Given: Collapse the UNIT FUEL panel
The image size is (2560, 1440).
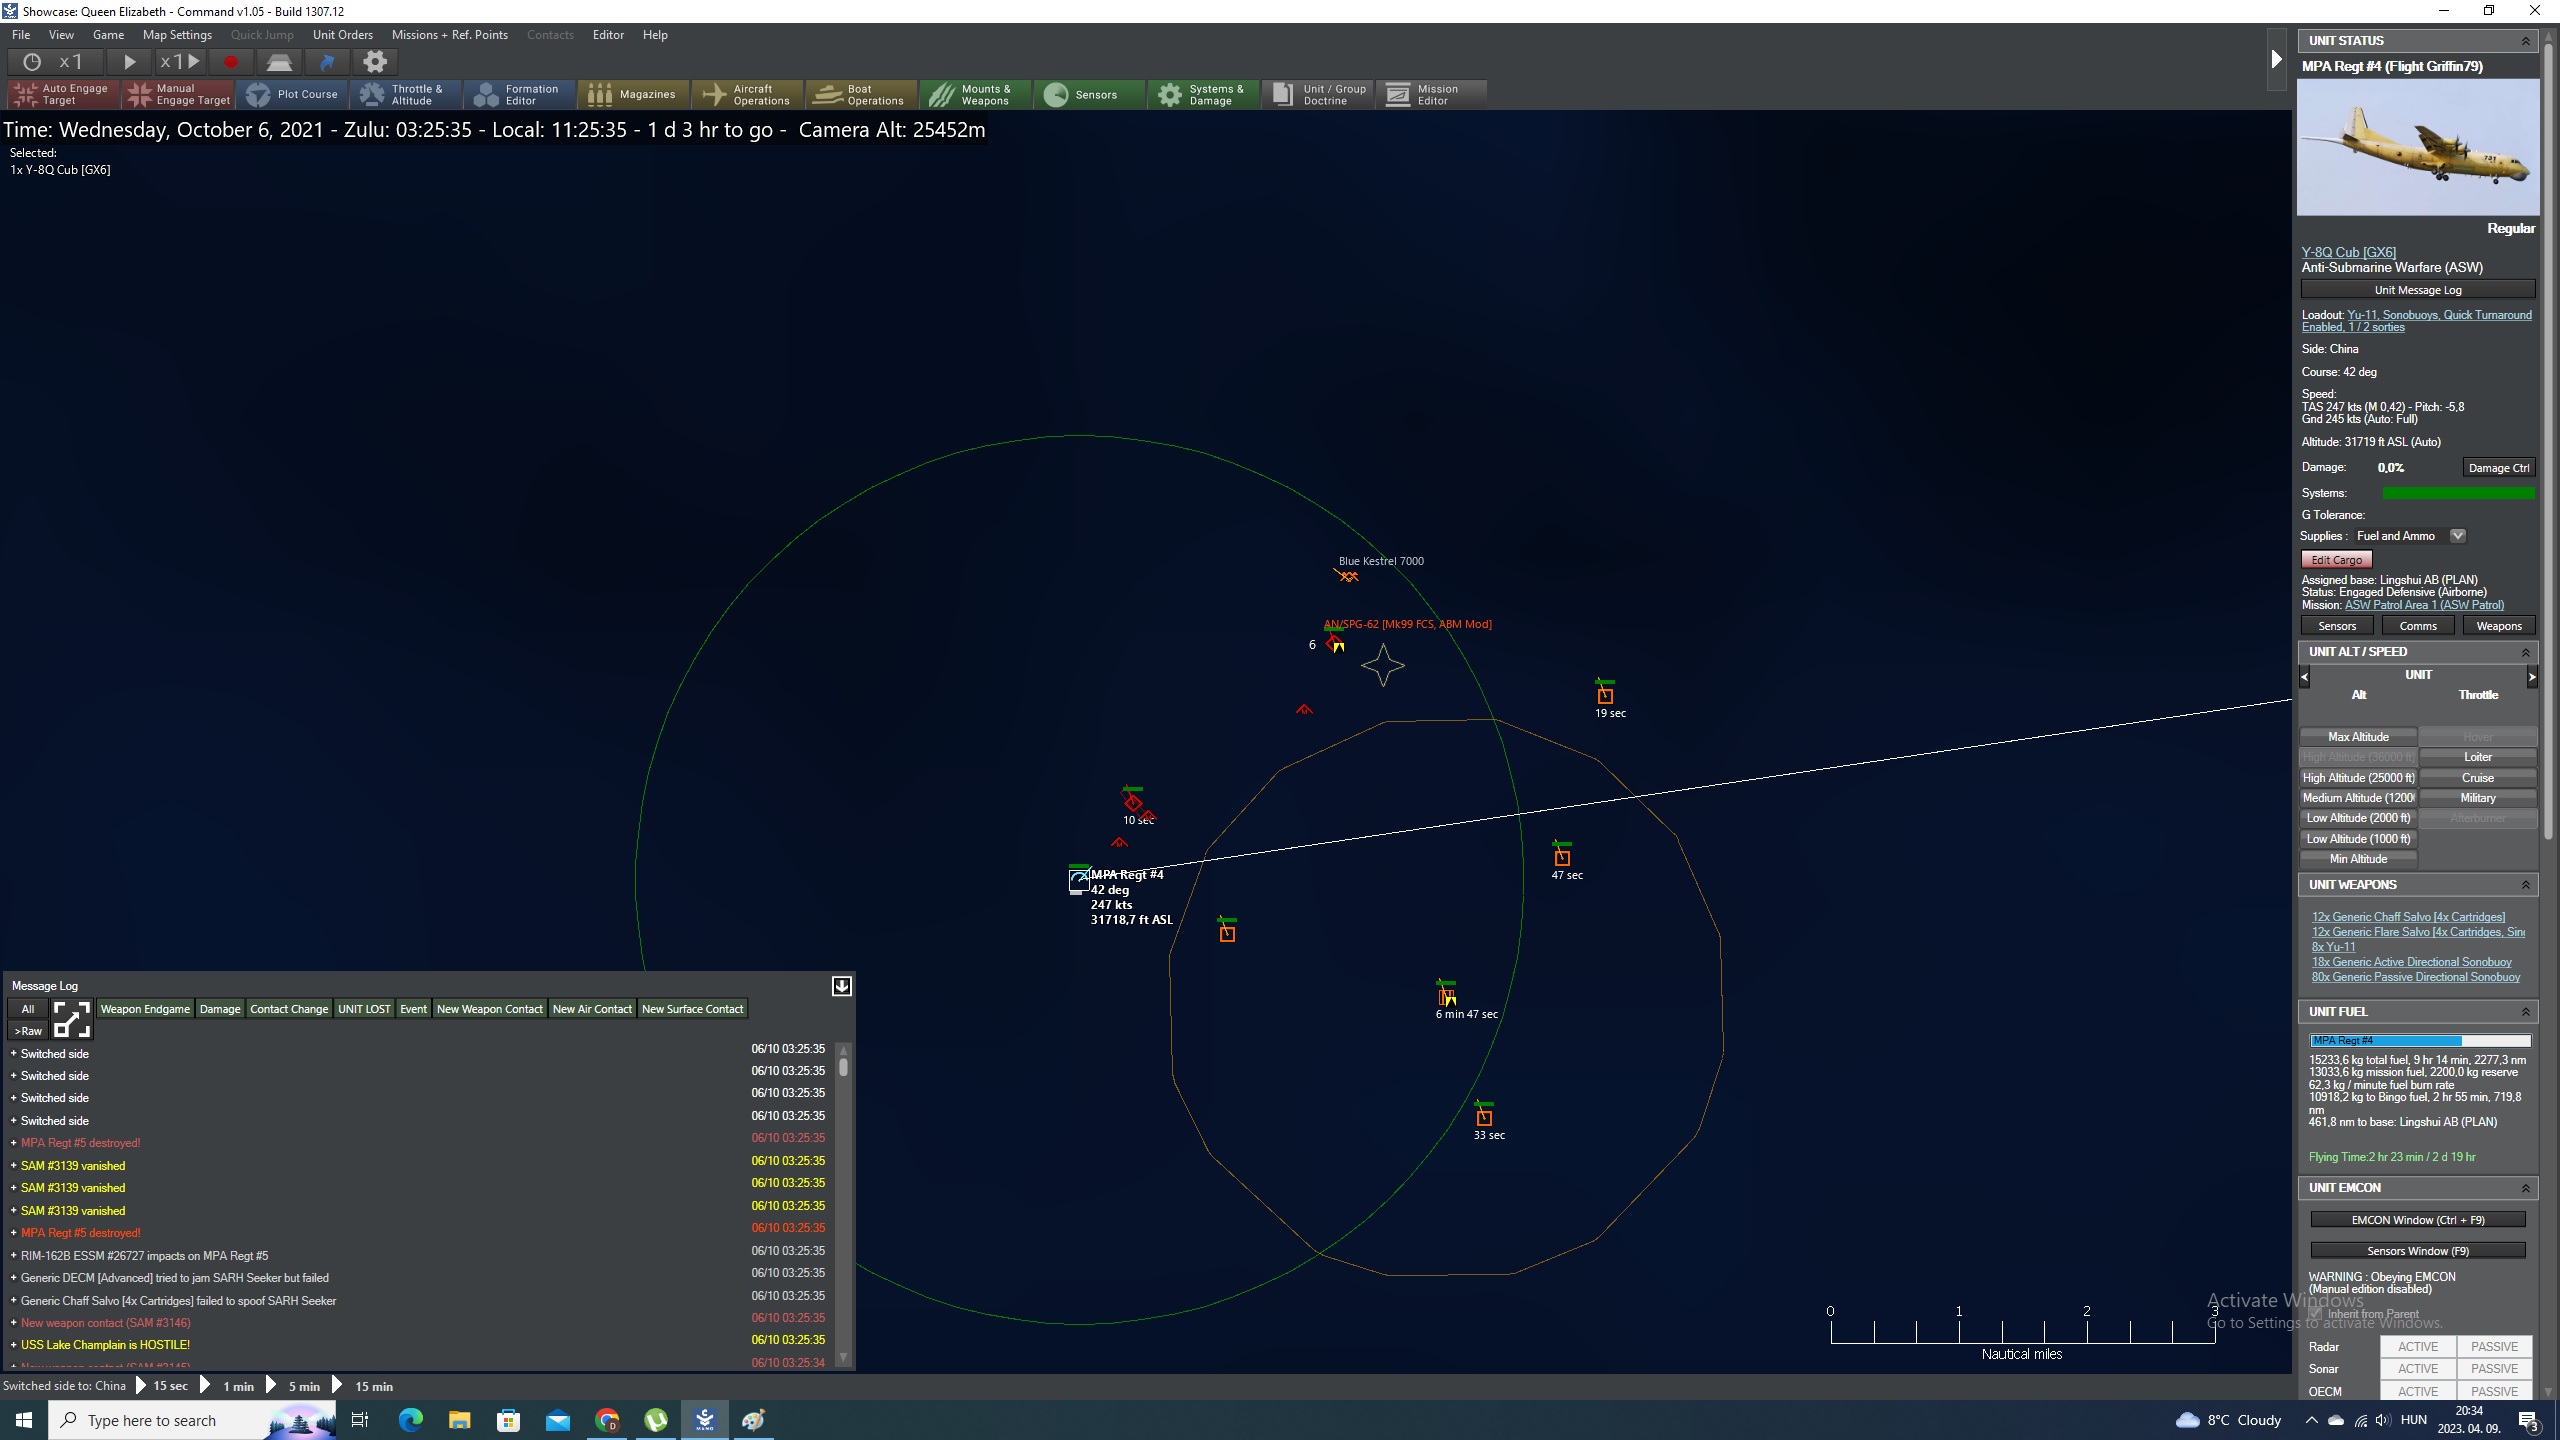Looking at the screenshot, I should click(2525, 1012).
